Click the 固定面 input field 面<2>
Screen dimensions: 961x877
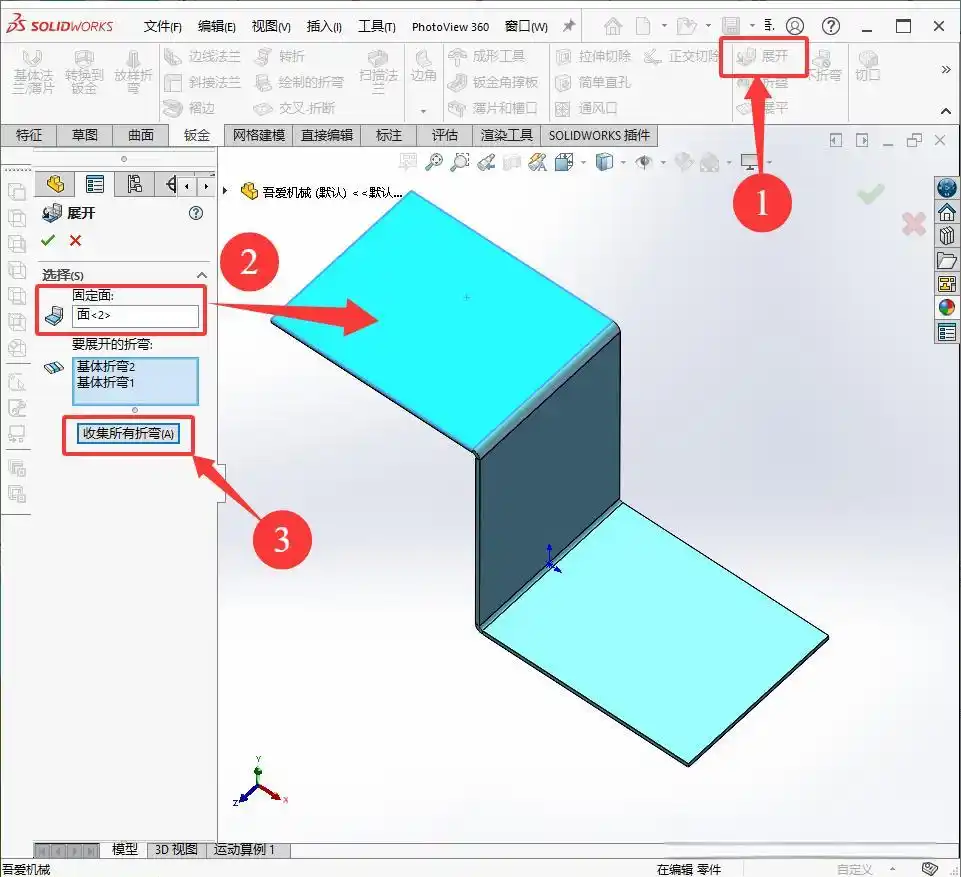click(135, 315)
